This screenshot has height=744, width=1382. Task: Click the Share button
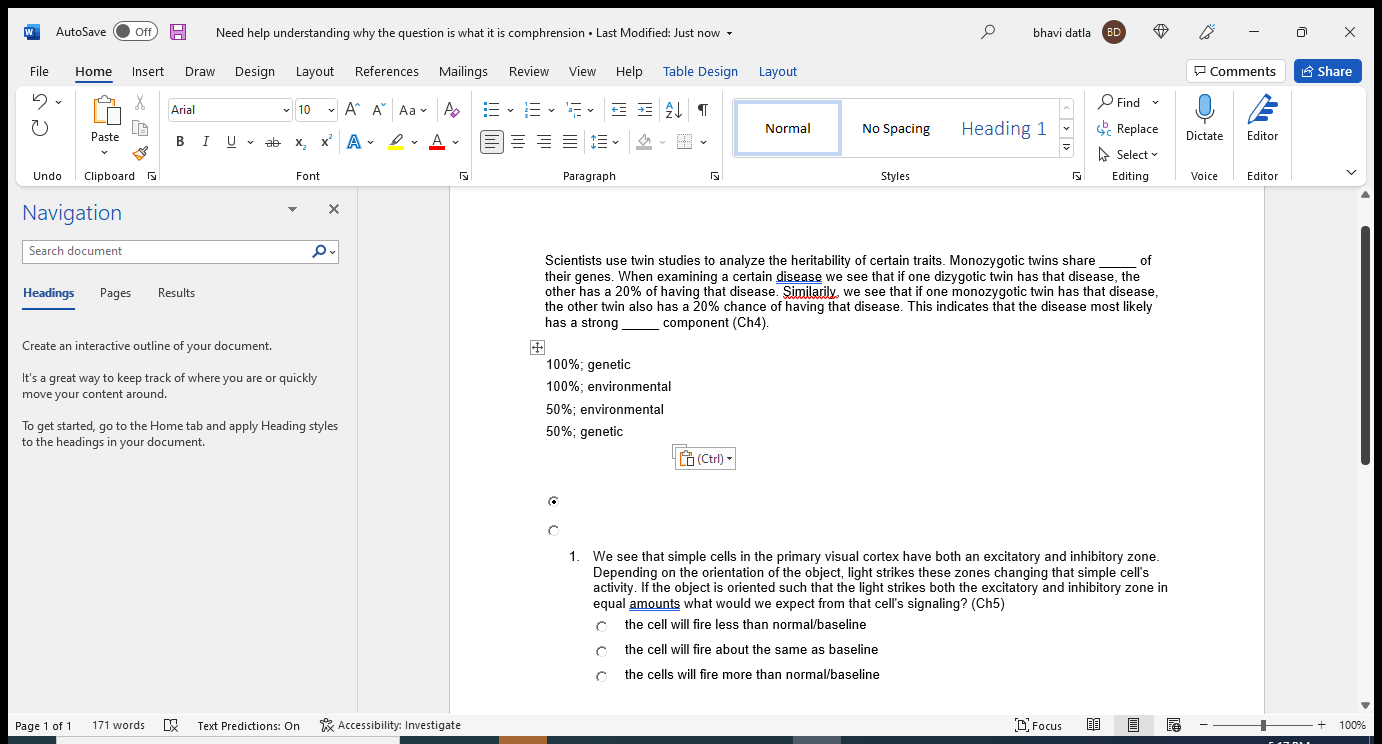tap(1327, 70)
